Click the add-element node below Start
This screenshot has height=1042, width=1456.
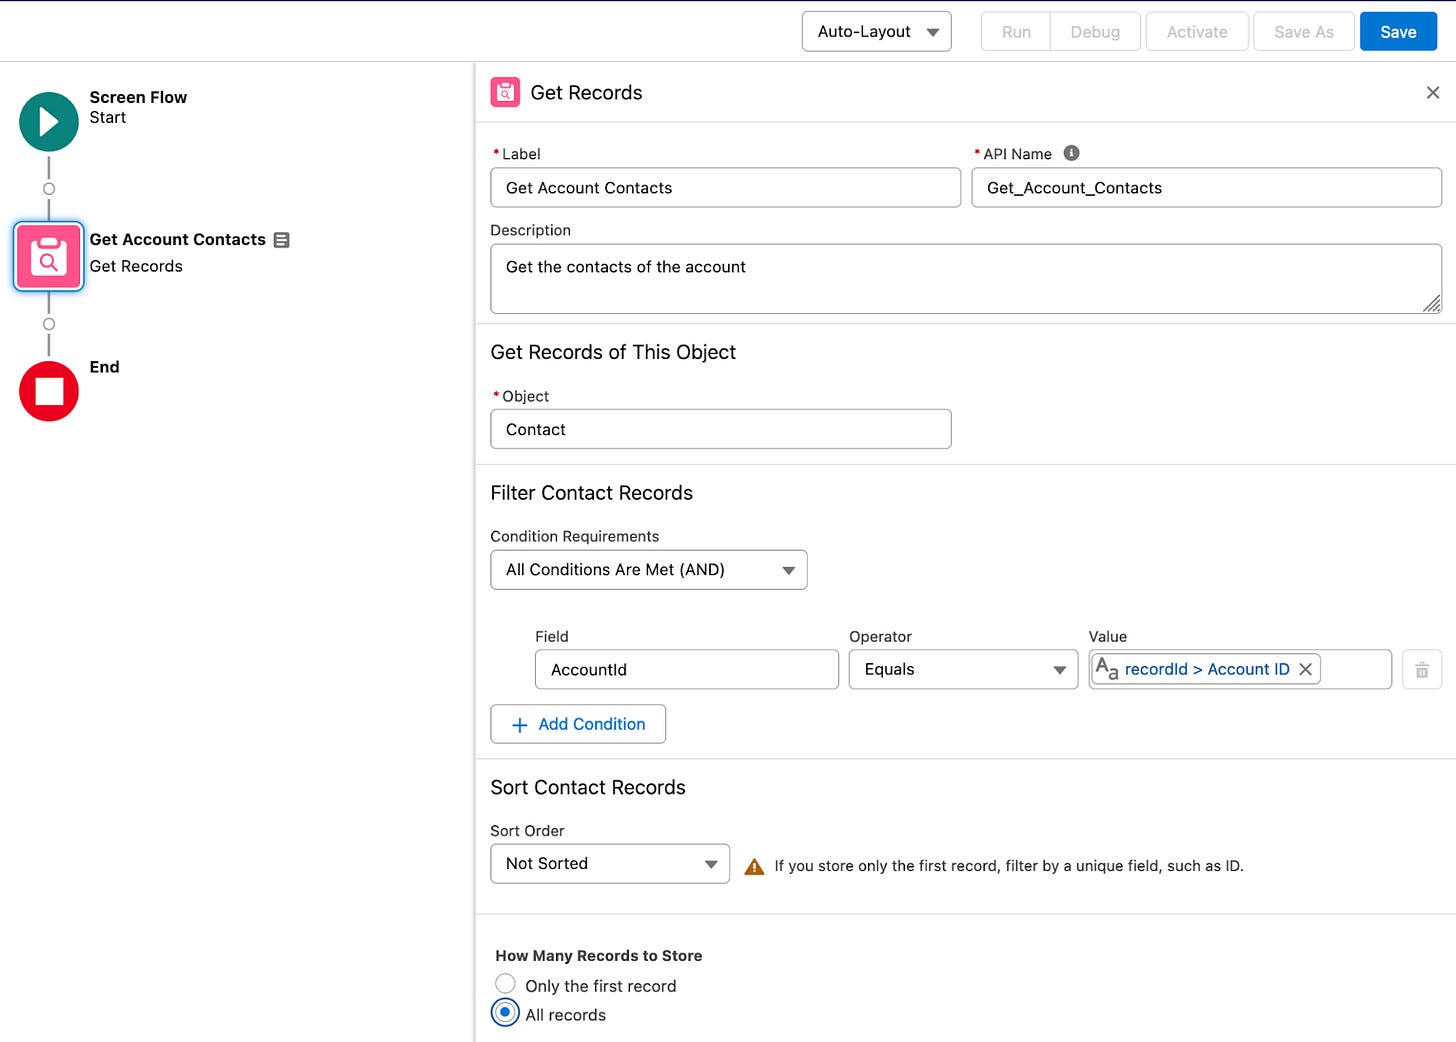coord(49,189)
